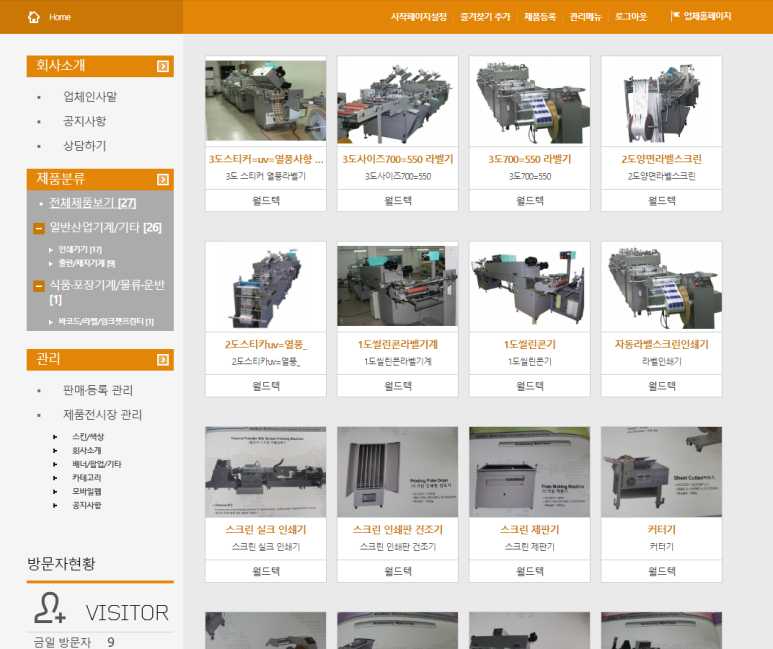Click the 관리 header arrow icon
Viewport: 773px width, 649px height.
tap(163, 360)
